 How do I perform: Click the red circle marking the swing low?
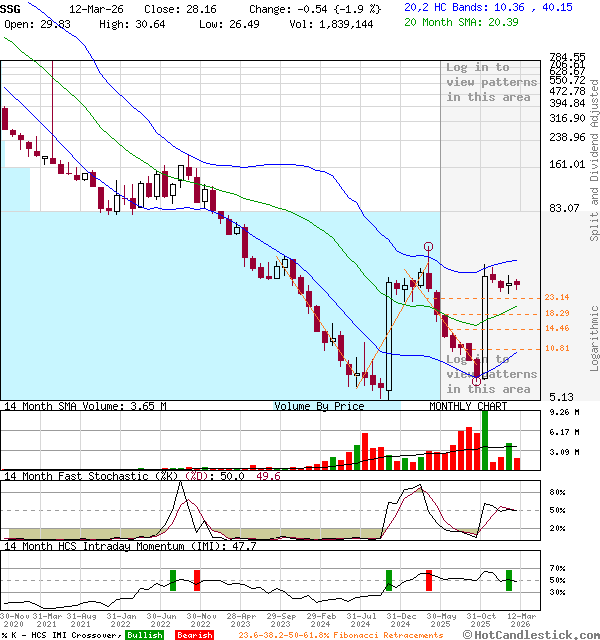pyautogui.click(x=477, y=380)
